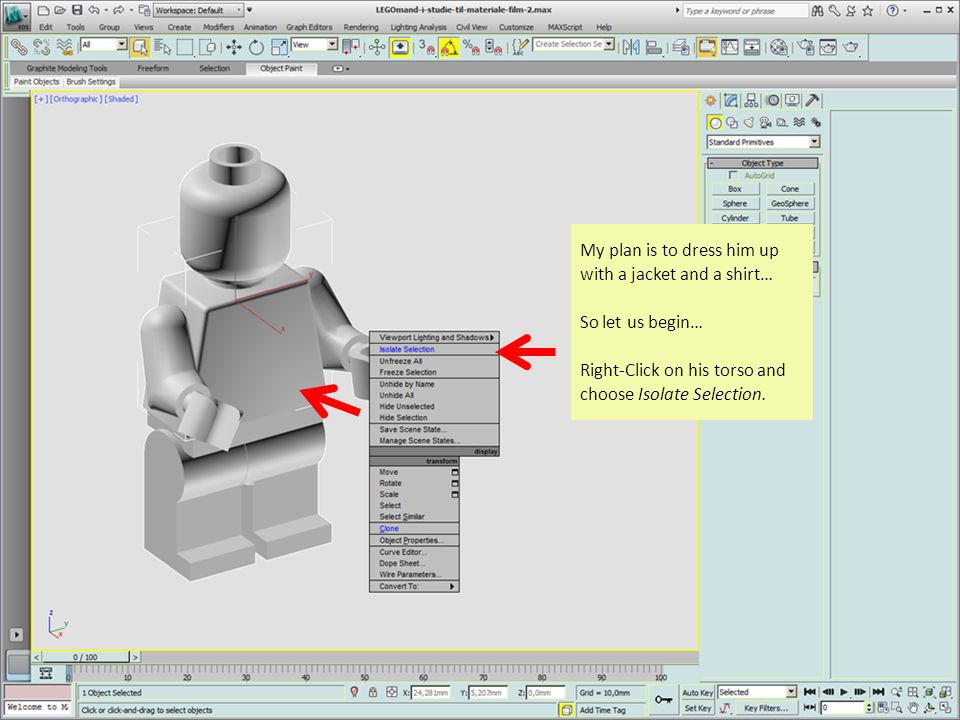This screenshot has height=720, width=960.
Task: Open the Curve Editor toolbar icon
Action: point(729,47)
